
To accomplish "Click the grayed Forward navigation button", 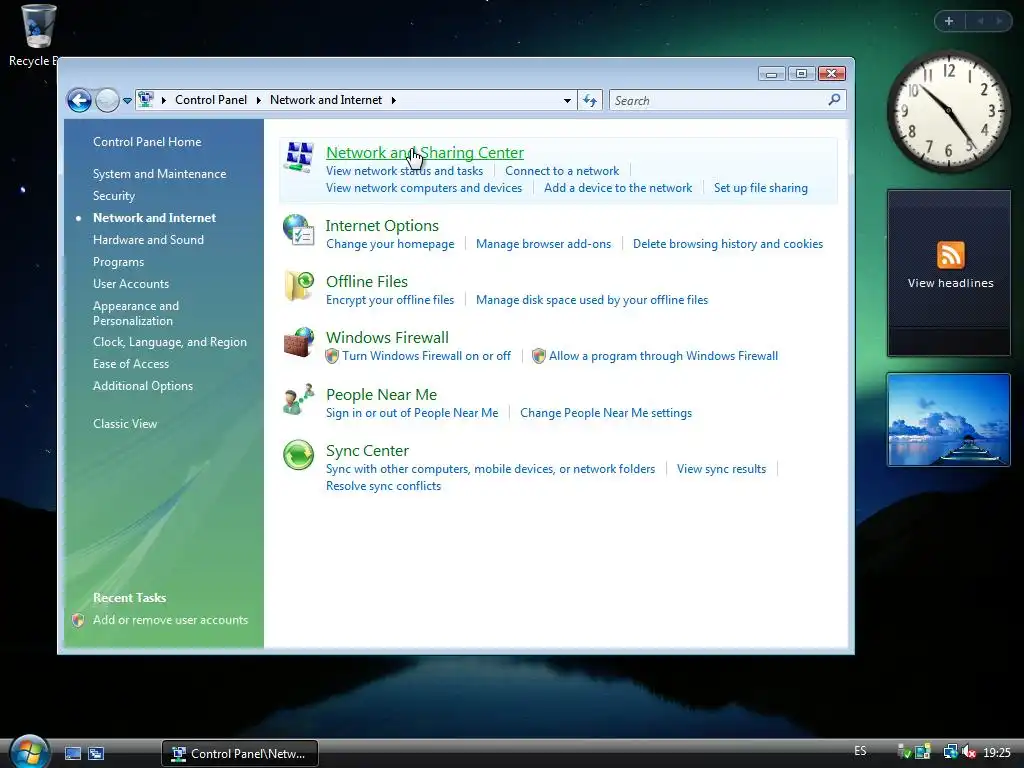I will pyautogui.click(x=107, y=100).
